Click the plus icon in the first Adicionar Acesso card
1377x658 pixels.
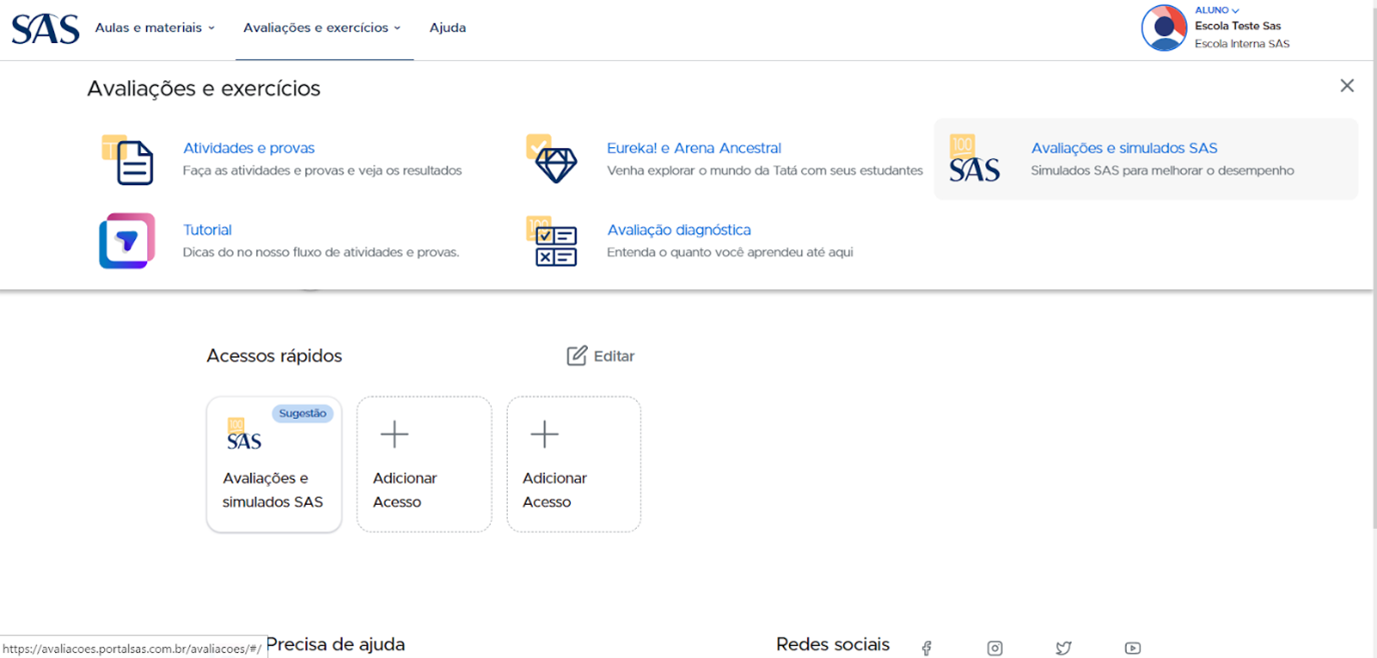[x=395, y=434]
